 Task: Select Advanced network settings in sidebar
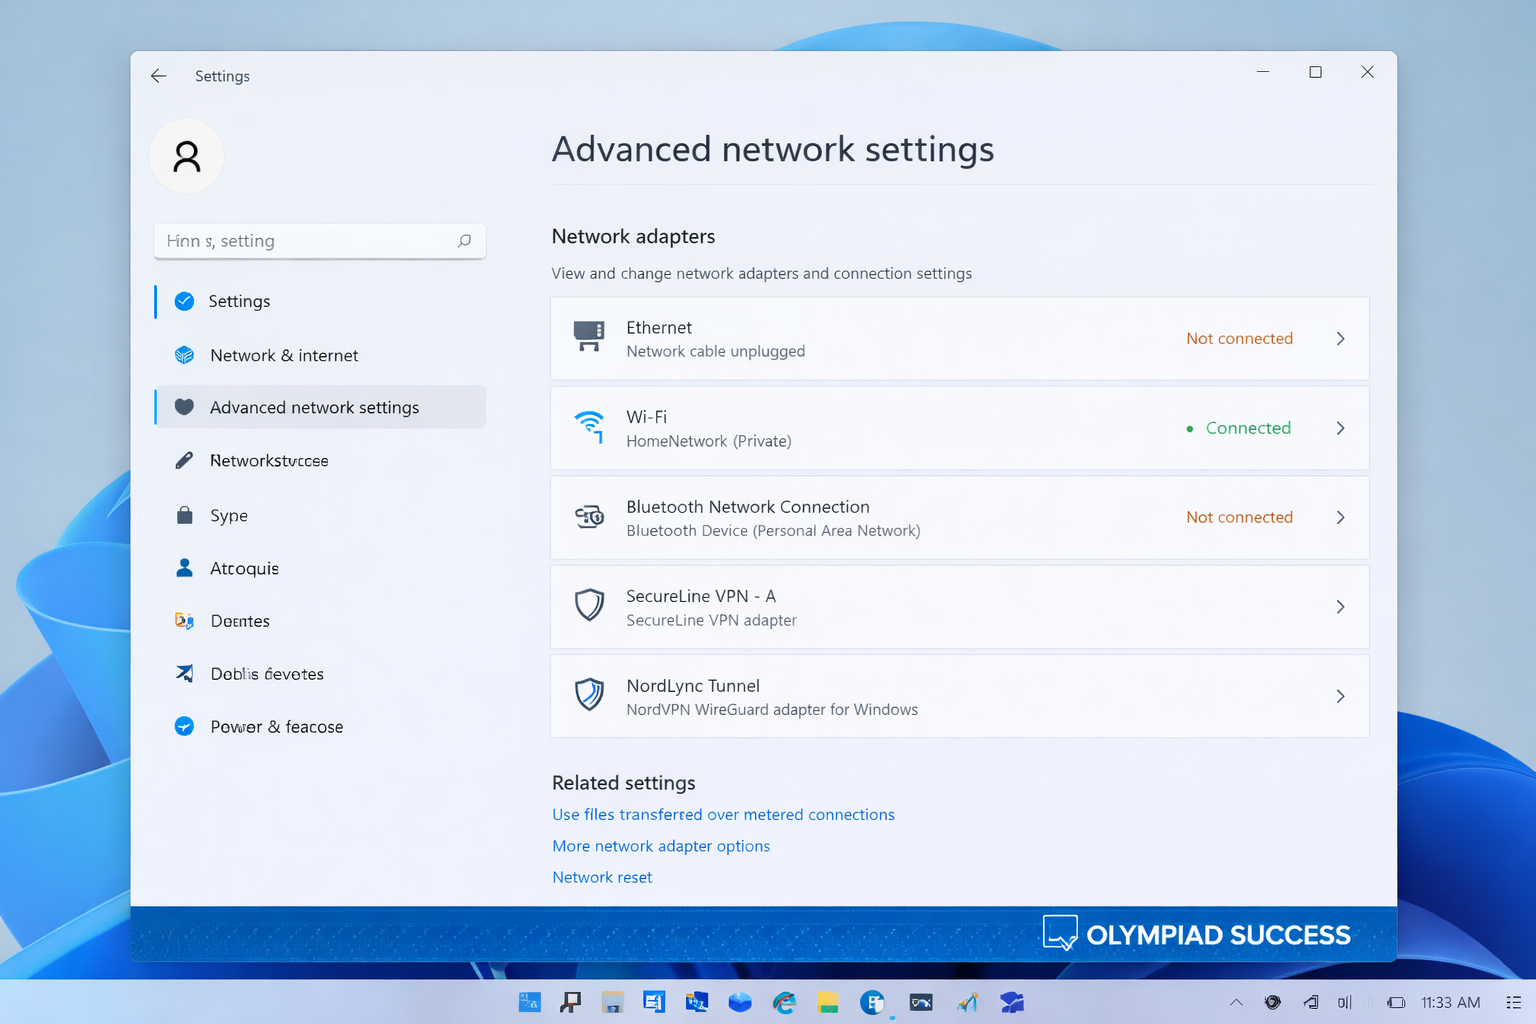314,407
